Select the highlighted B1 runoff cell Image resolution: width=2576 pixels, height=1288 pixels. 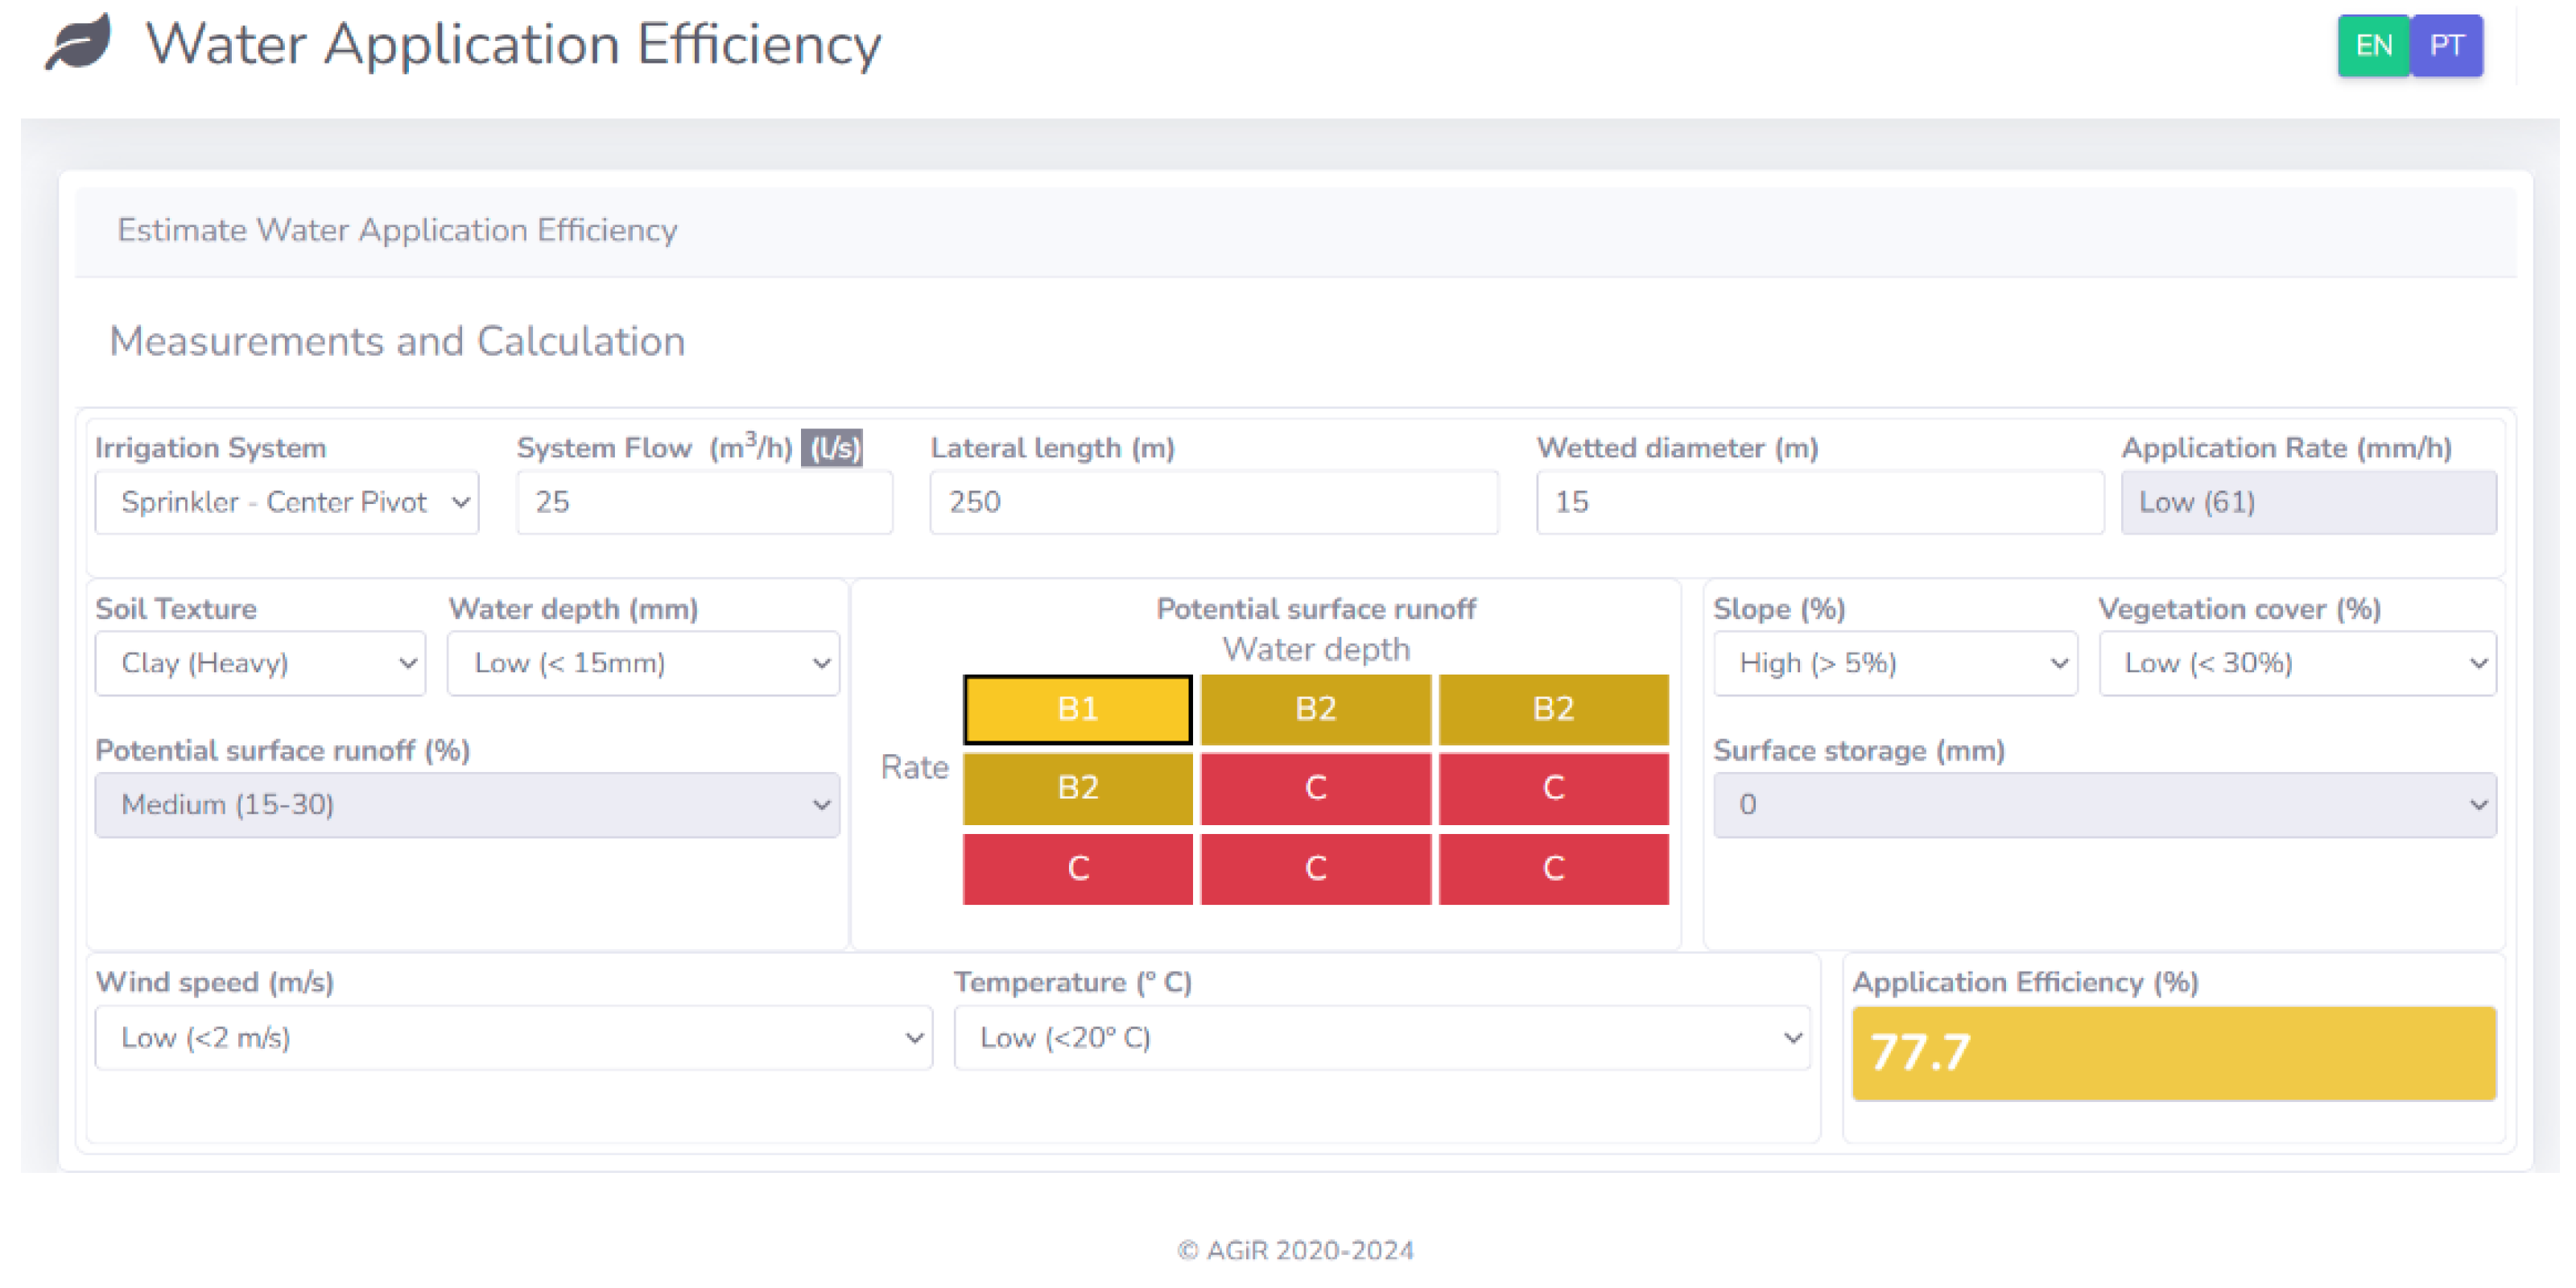[1077, 709]
